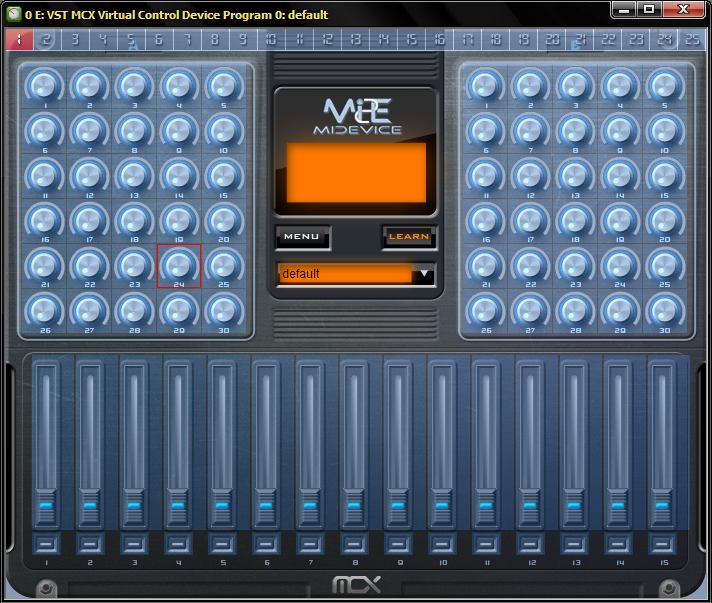The height and width of the screenshot is (603, 712).
Task: Click knob 25 in right knob bank
Action: tap(664, 265)
